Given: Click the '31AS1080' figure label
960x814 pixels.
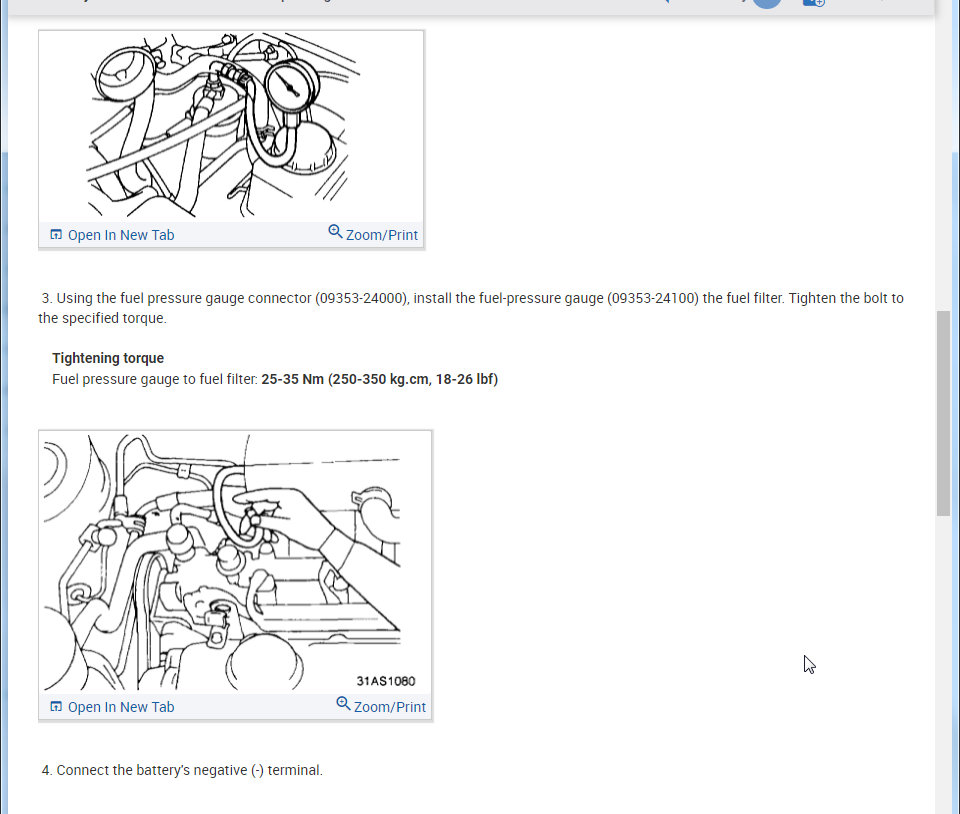Looking at the screenshot, I should coord(386,681).
